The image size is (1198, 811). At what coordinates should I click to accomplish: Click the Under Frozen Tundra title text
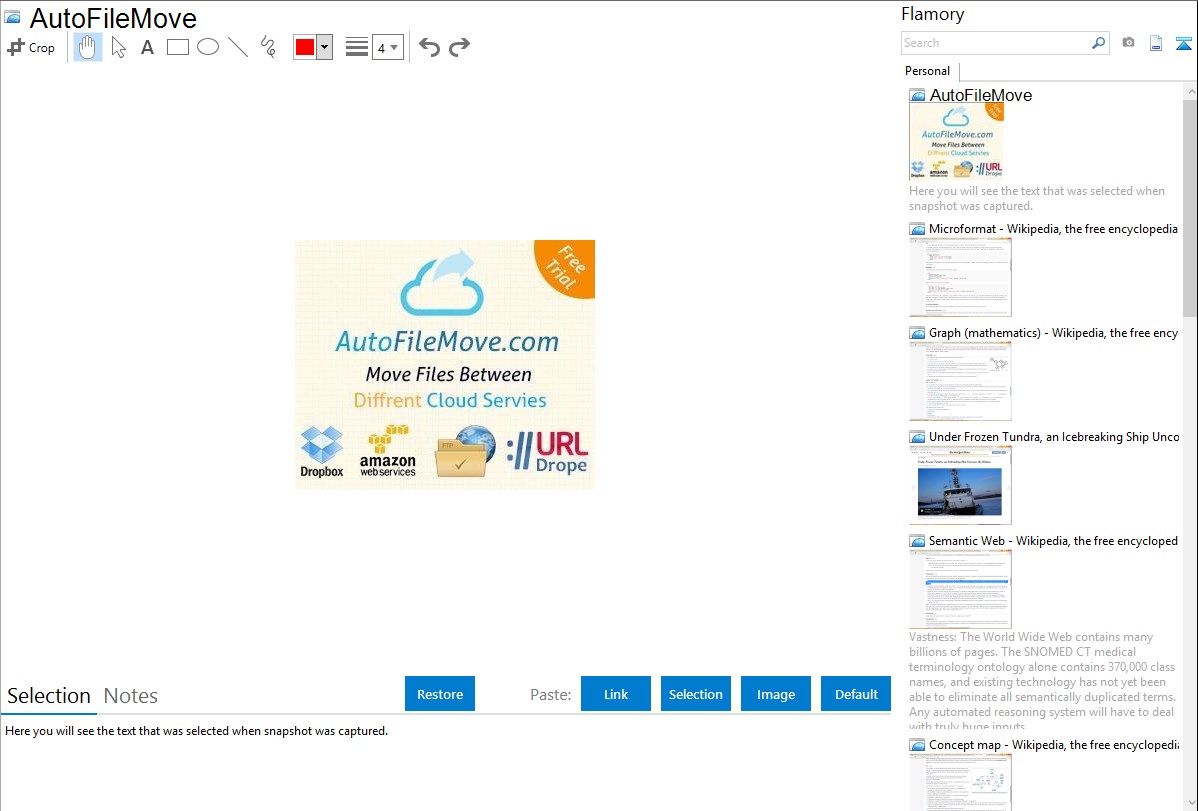1054,436
